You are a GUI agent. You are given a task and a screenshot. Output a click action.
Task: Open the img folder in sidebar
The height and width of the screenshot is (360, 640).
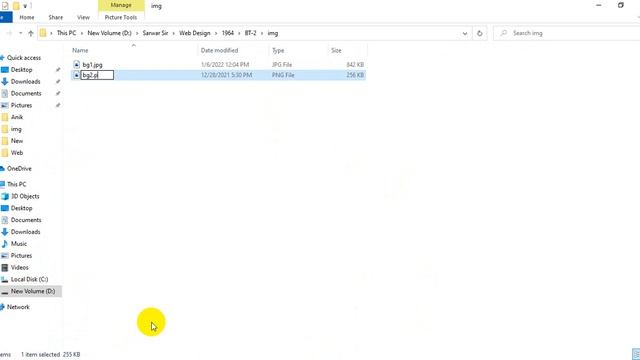[x=16, y=129]
